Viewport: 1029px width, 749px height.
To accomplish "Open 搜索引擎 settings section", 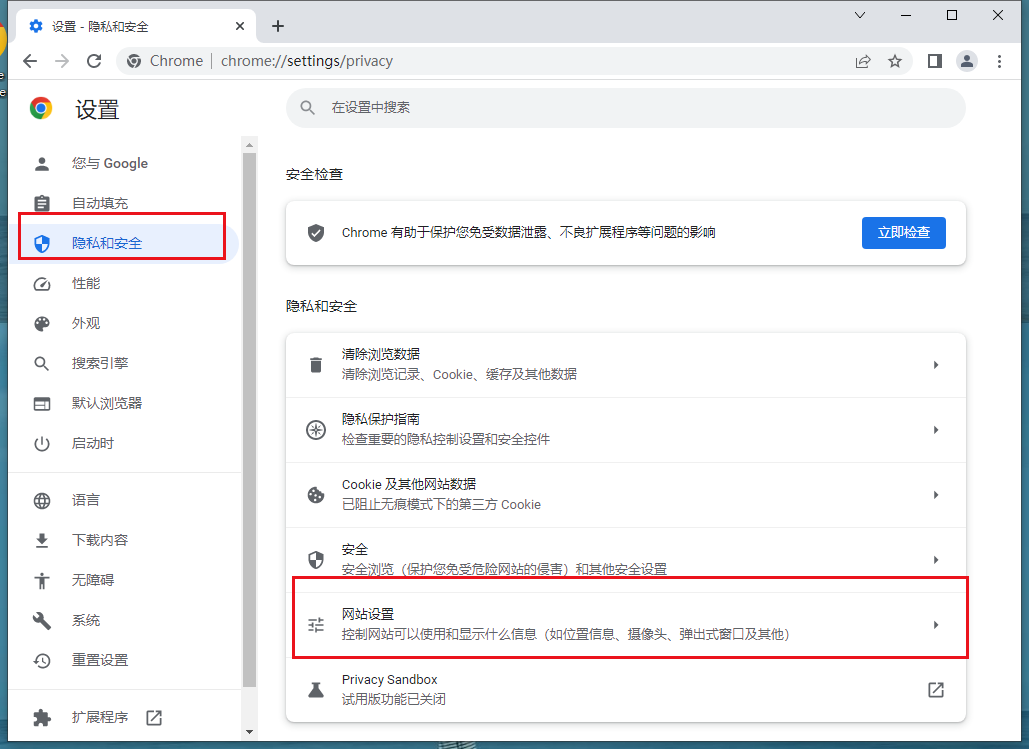I will tap(125, 364).
